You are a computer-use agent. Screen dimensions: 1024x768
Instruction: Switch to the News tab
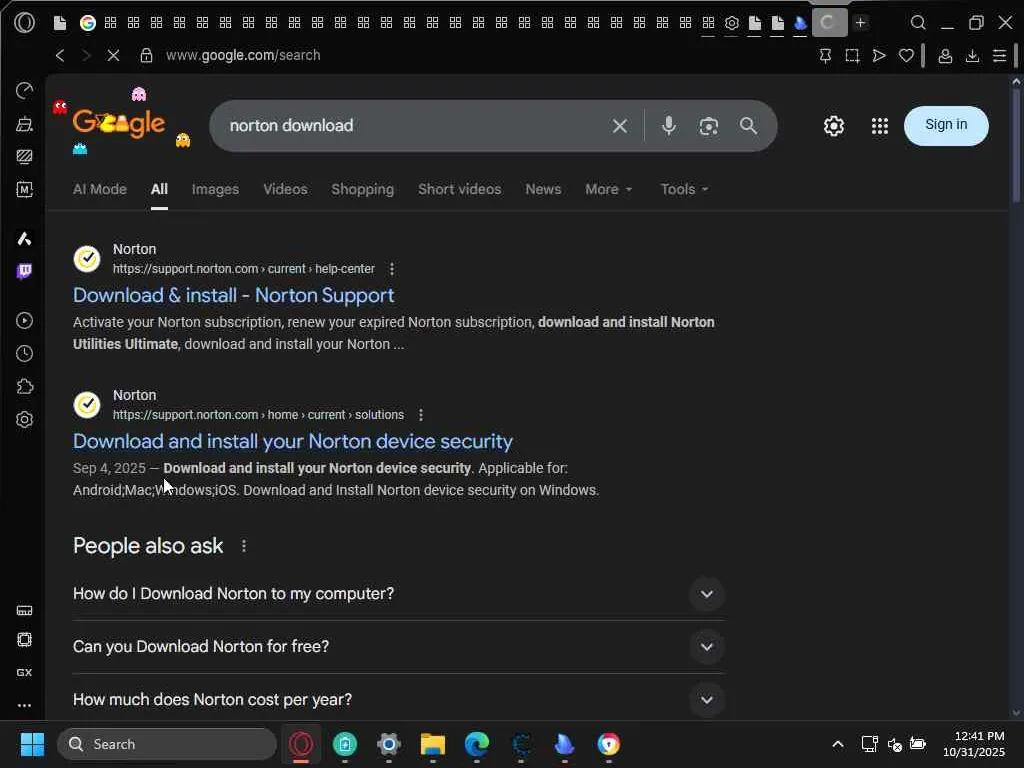click(x=543, y=189)
